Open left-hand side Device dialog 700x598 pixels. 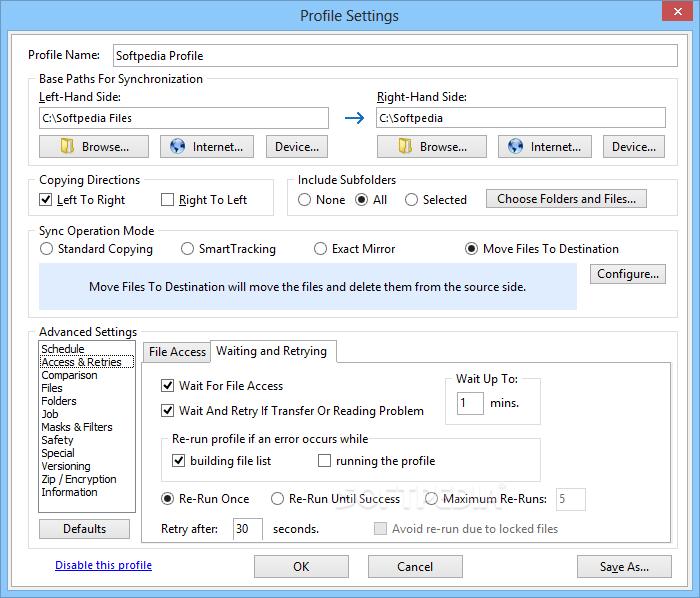pyautogui.click(x=297, y=147)
